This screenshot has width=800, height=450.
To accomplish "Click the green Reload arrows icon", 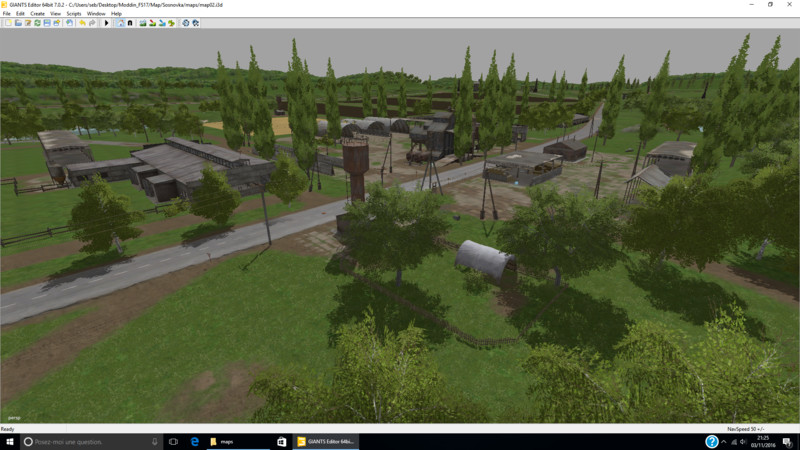I will coord(37,22).
